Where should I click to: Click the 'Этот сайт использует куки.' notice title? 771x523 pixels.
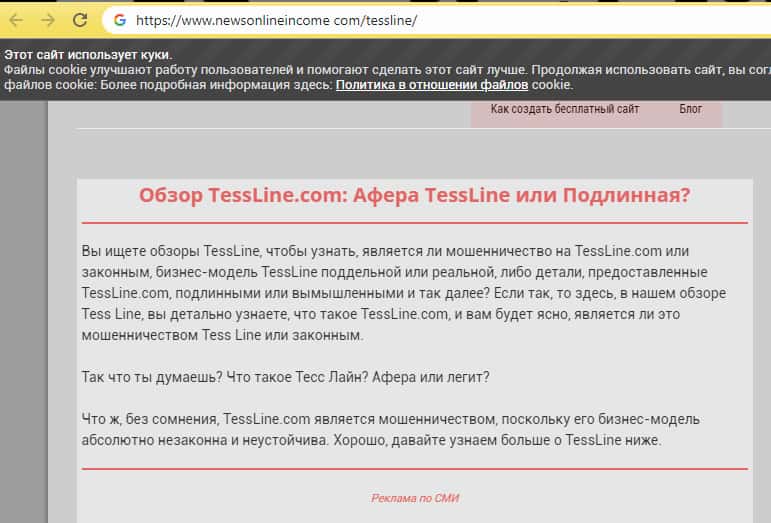tap(88, 55)
